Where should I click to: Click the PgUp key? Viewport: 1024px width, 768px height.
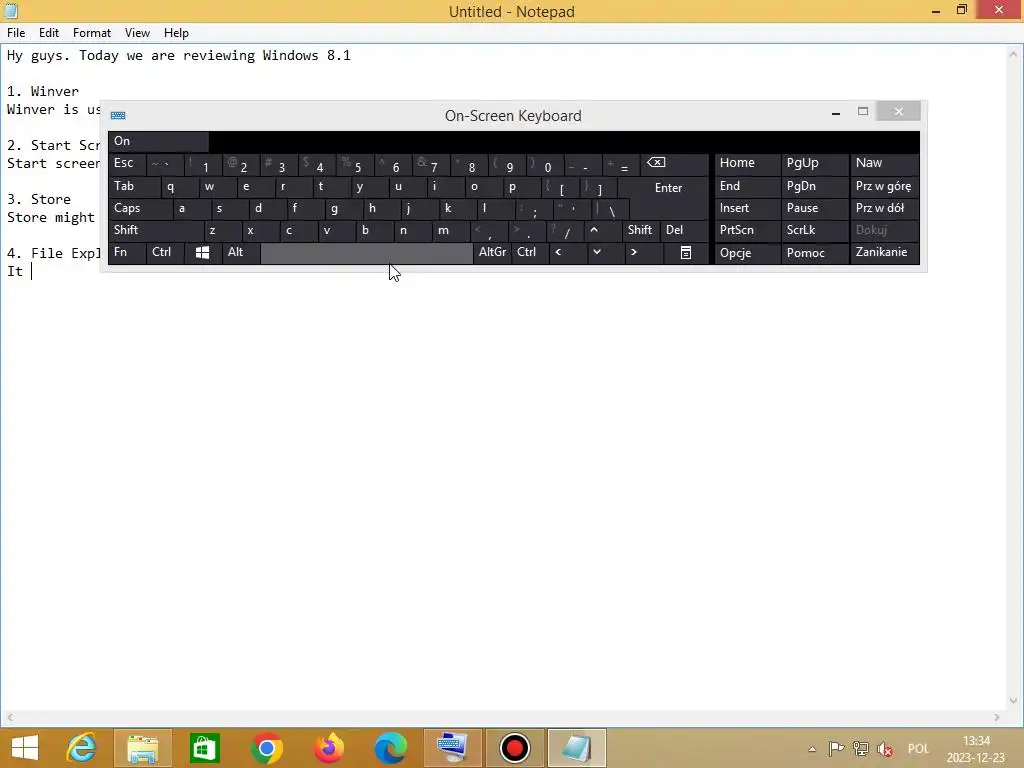(815, 163)
